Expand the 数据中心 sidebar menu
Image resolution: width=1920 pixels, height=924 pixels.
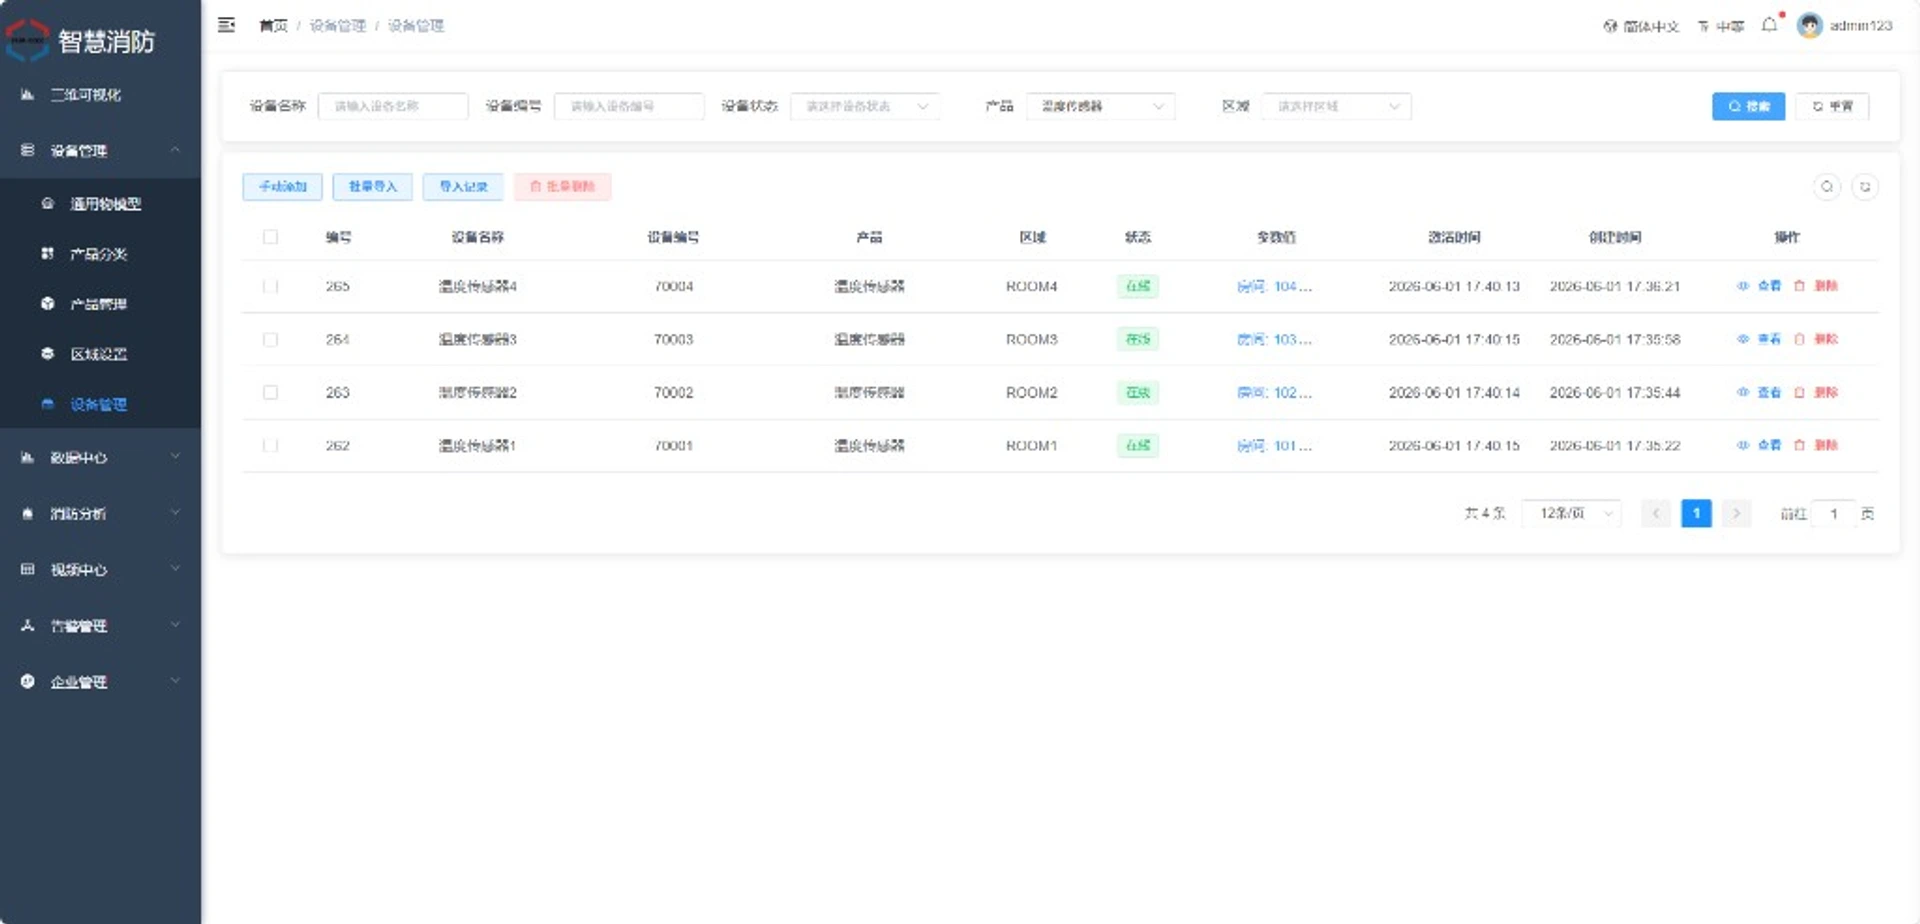(100, 457)
